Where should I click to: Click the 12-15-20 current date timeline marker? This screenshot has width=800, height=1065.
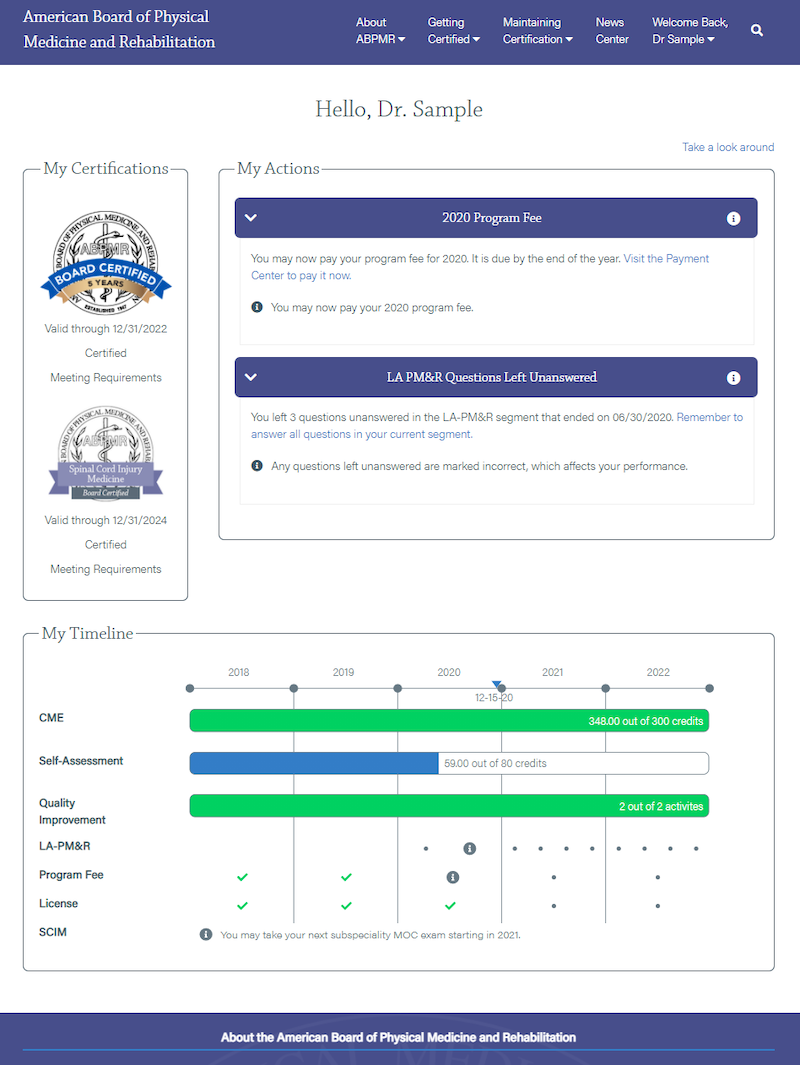(497, 685)
